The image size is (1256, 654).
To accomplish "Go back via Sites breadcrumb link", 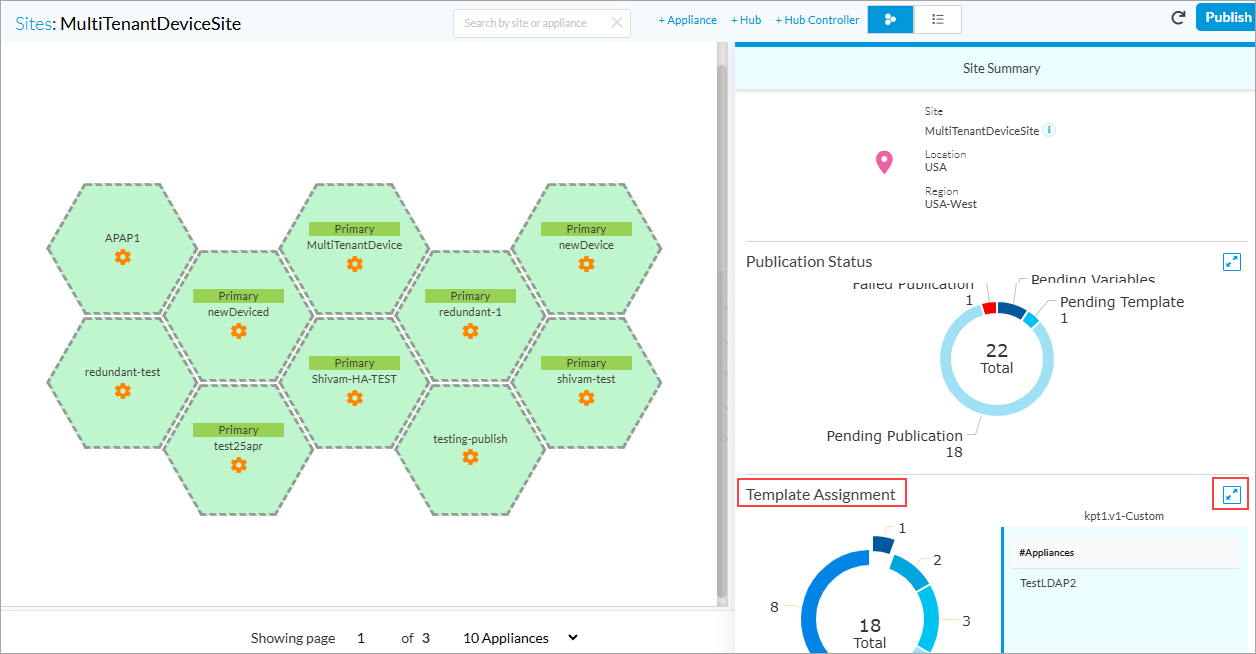I will pyautogui.click(x=33, y=23).
